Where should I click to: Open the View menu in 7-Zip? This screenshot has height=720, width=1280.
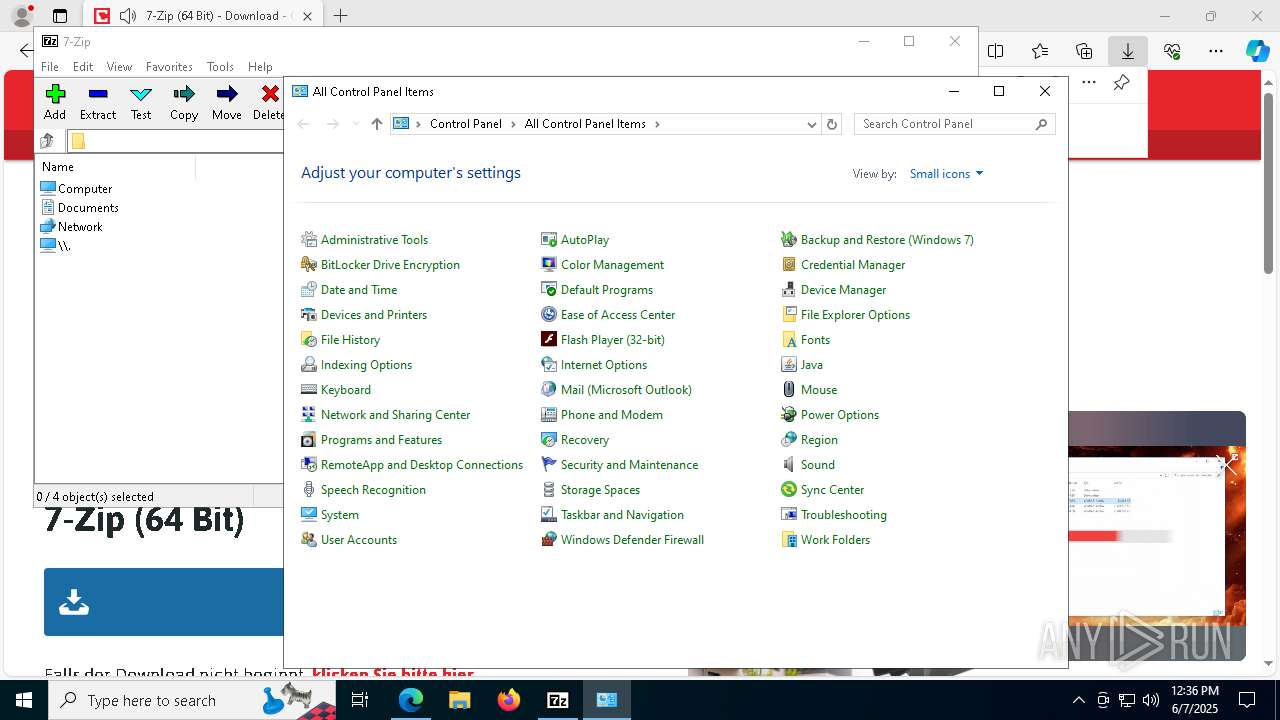click(119, 67)
